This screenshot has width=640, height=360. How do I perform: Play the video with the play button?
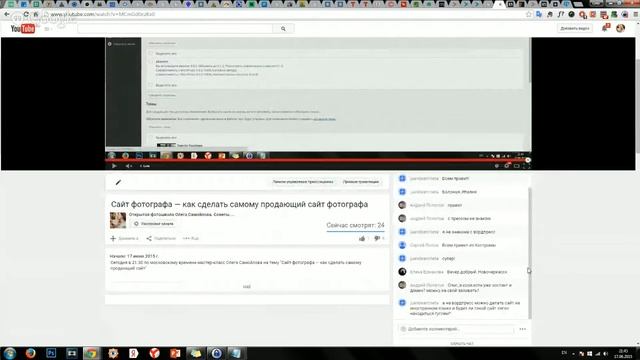point(114,166)
